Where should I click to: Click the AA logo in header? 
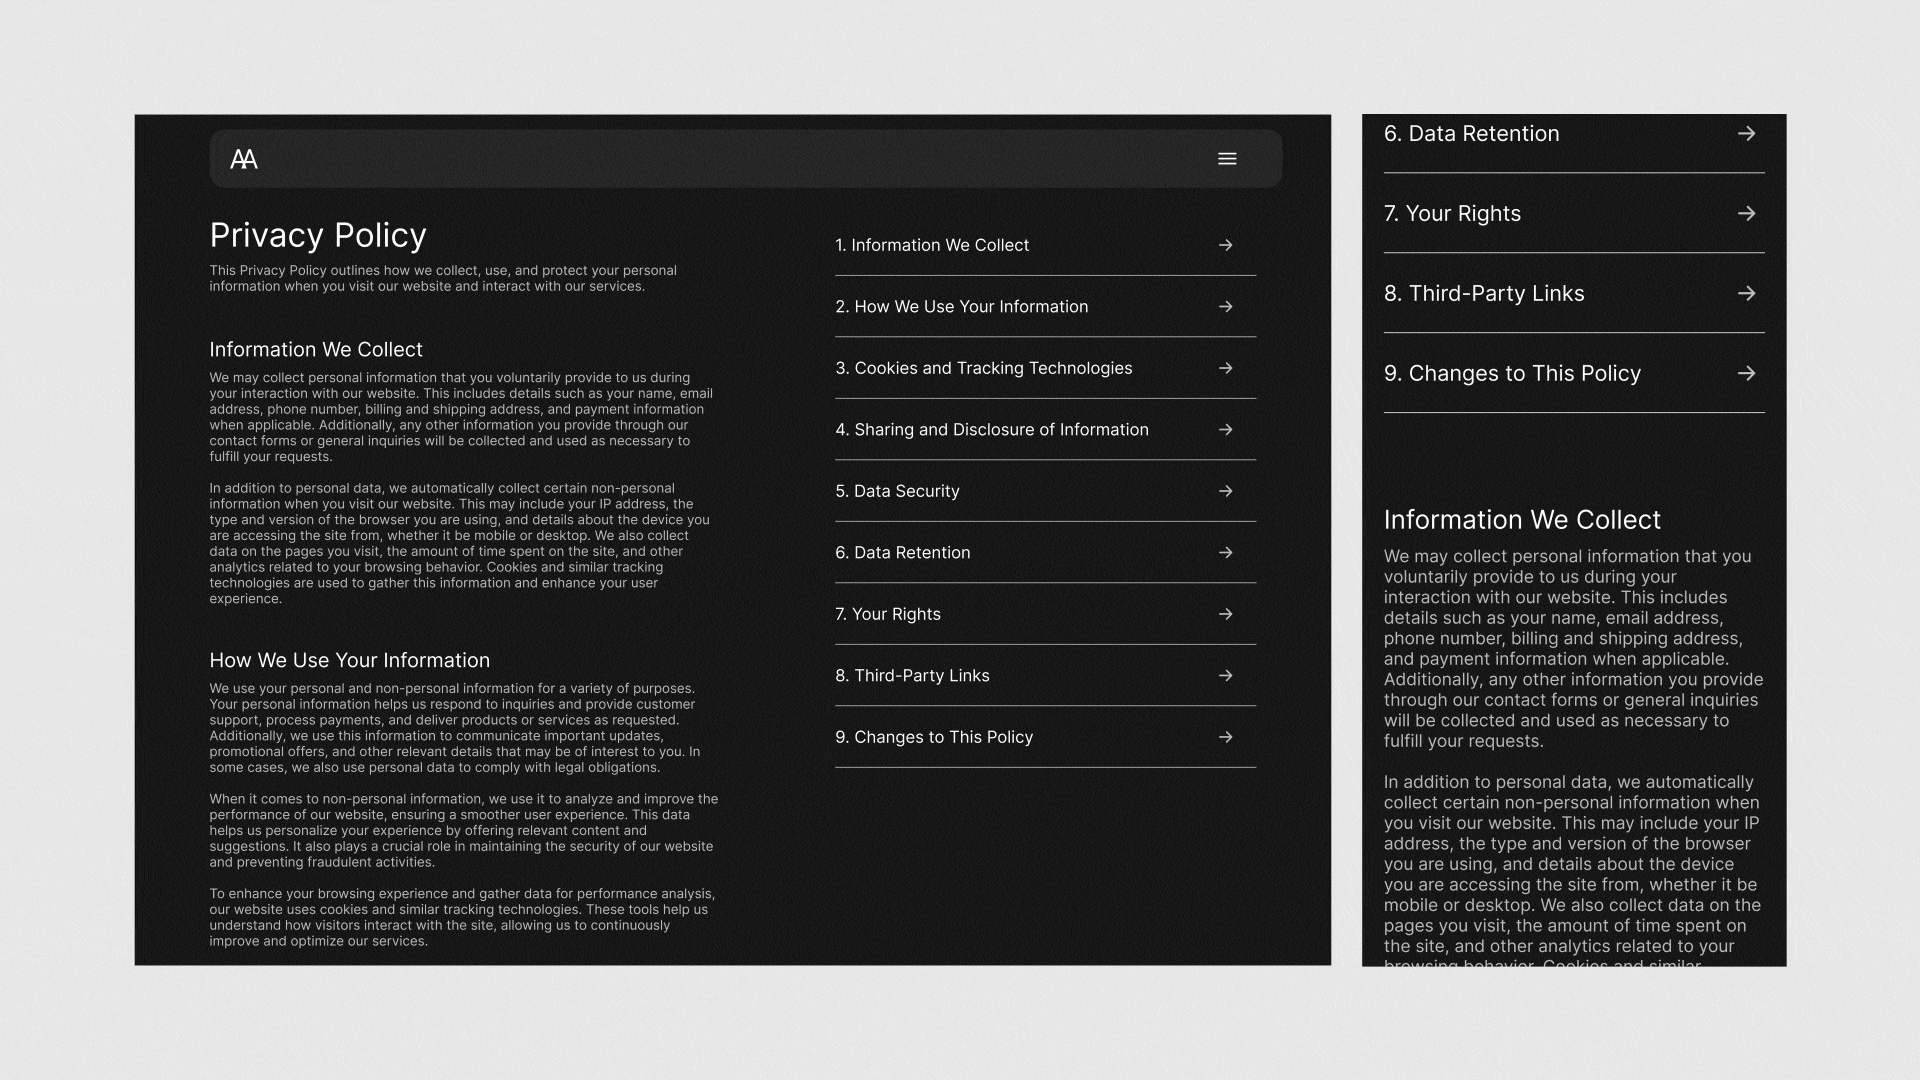click(x=244, y=159)
